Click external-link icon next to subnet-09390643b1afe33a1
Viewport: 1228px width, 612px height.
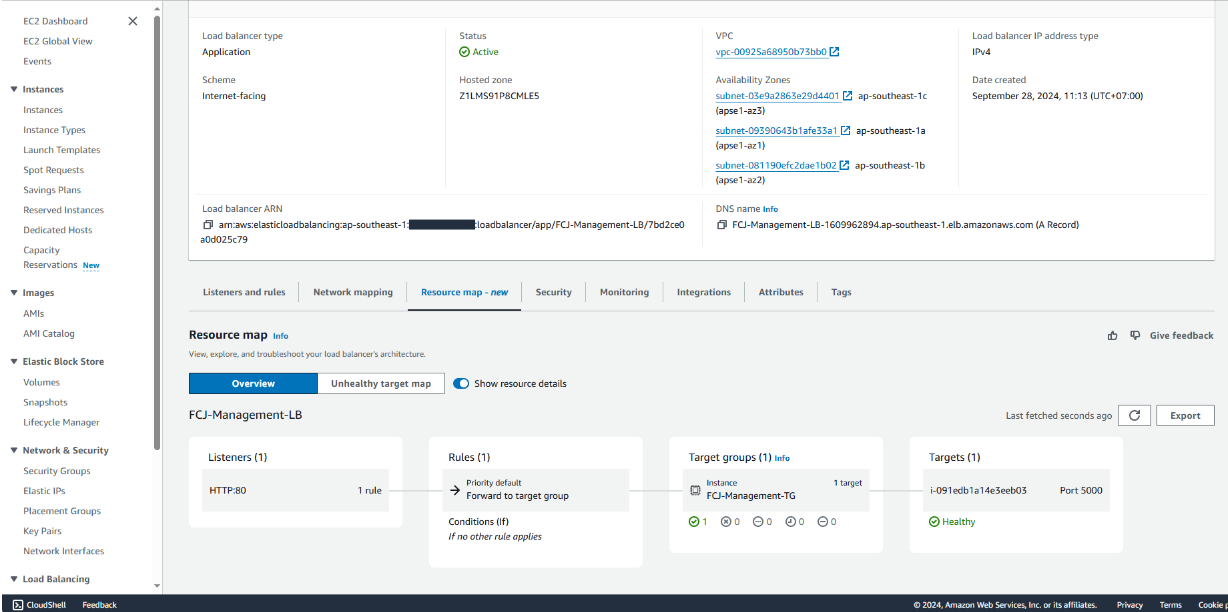tap(845, 131)
